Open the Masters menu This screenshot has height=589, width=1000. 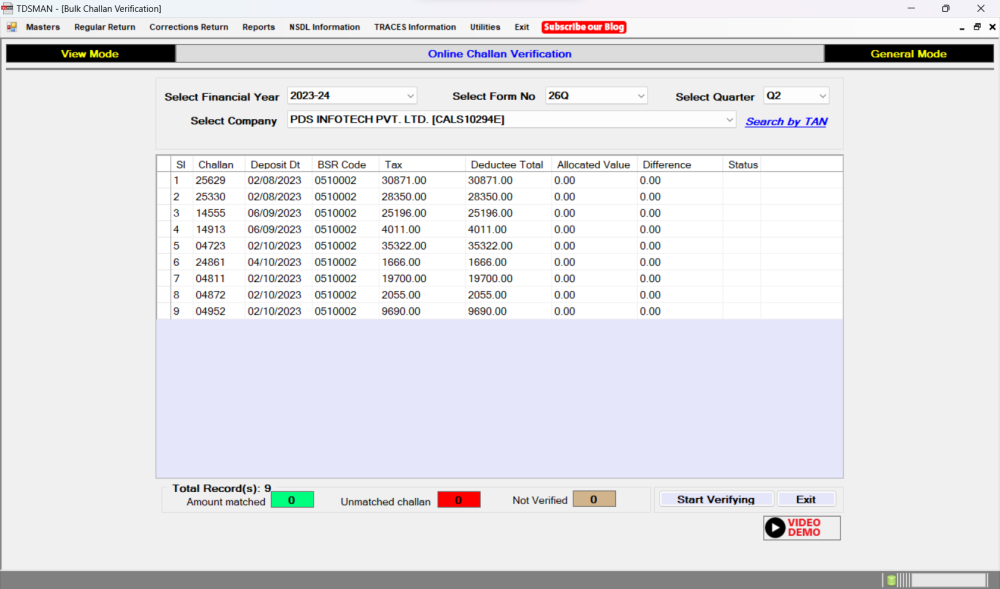(42, 27)
